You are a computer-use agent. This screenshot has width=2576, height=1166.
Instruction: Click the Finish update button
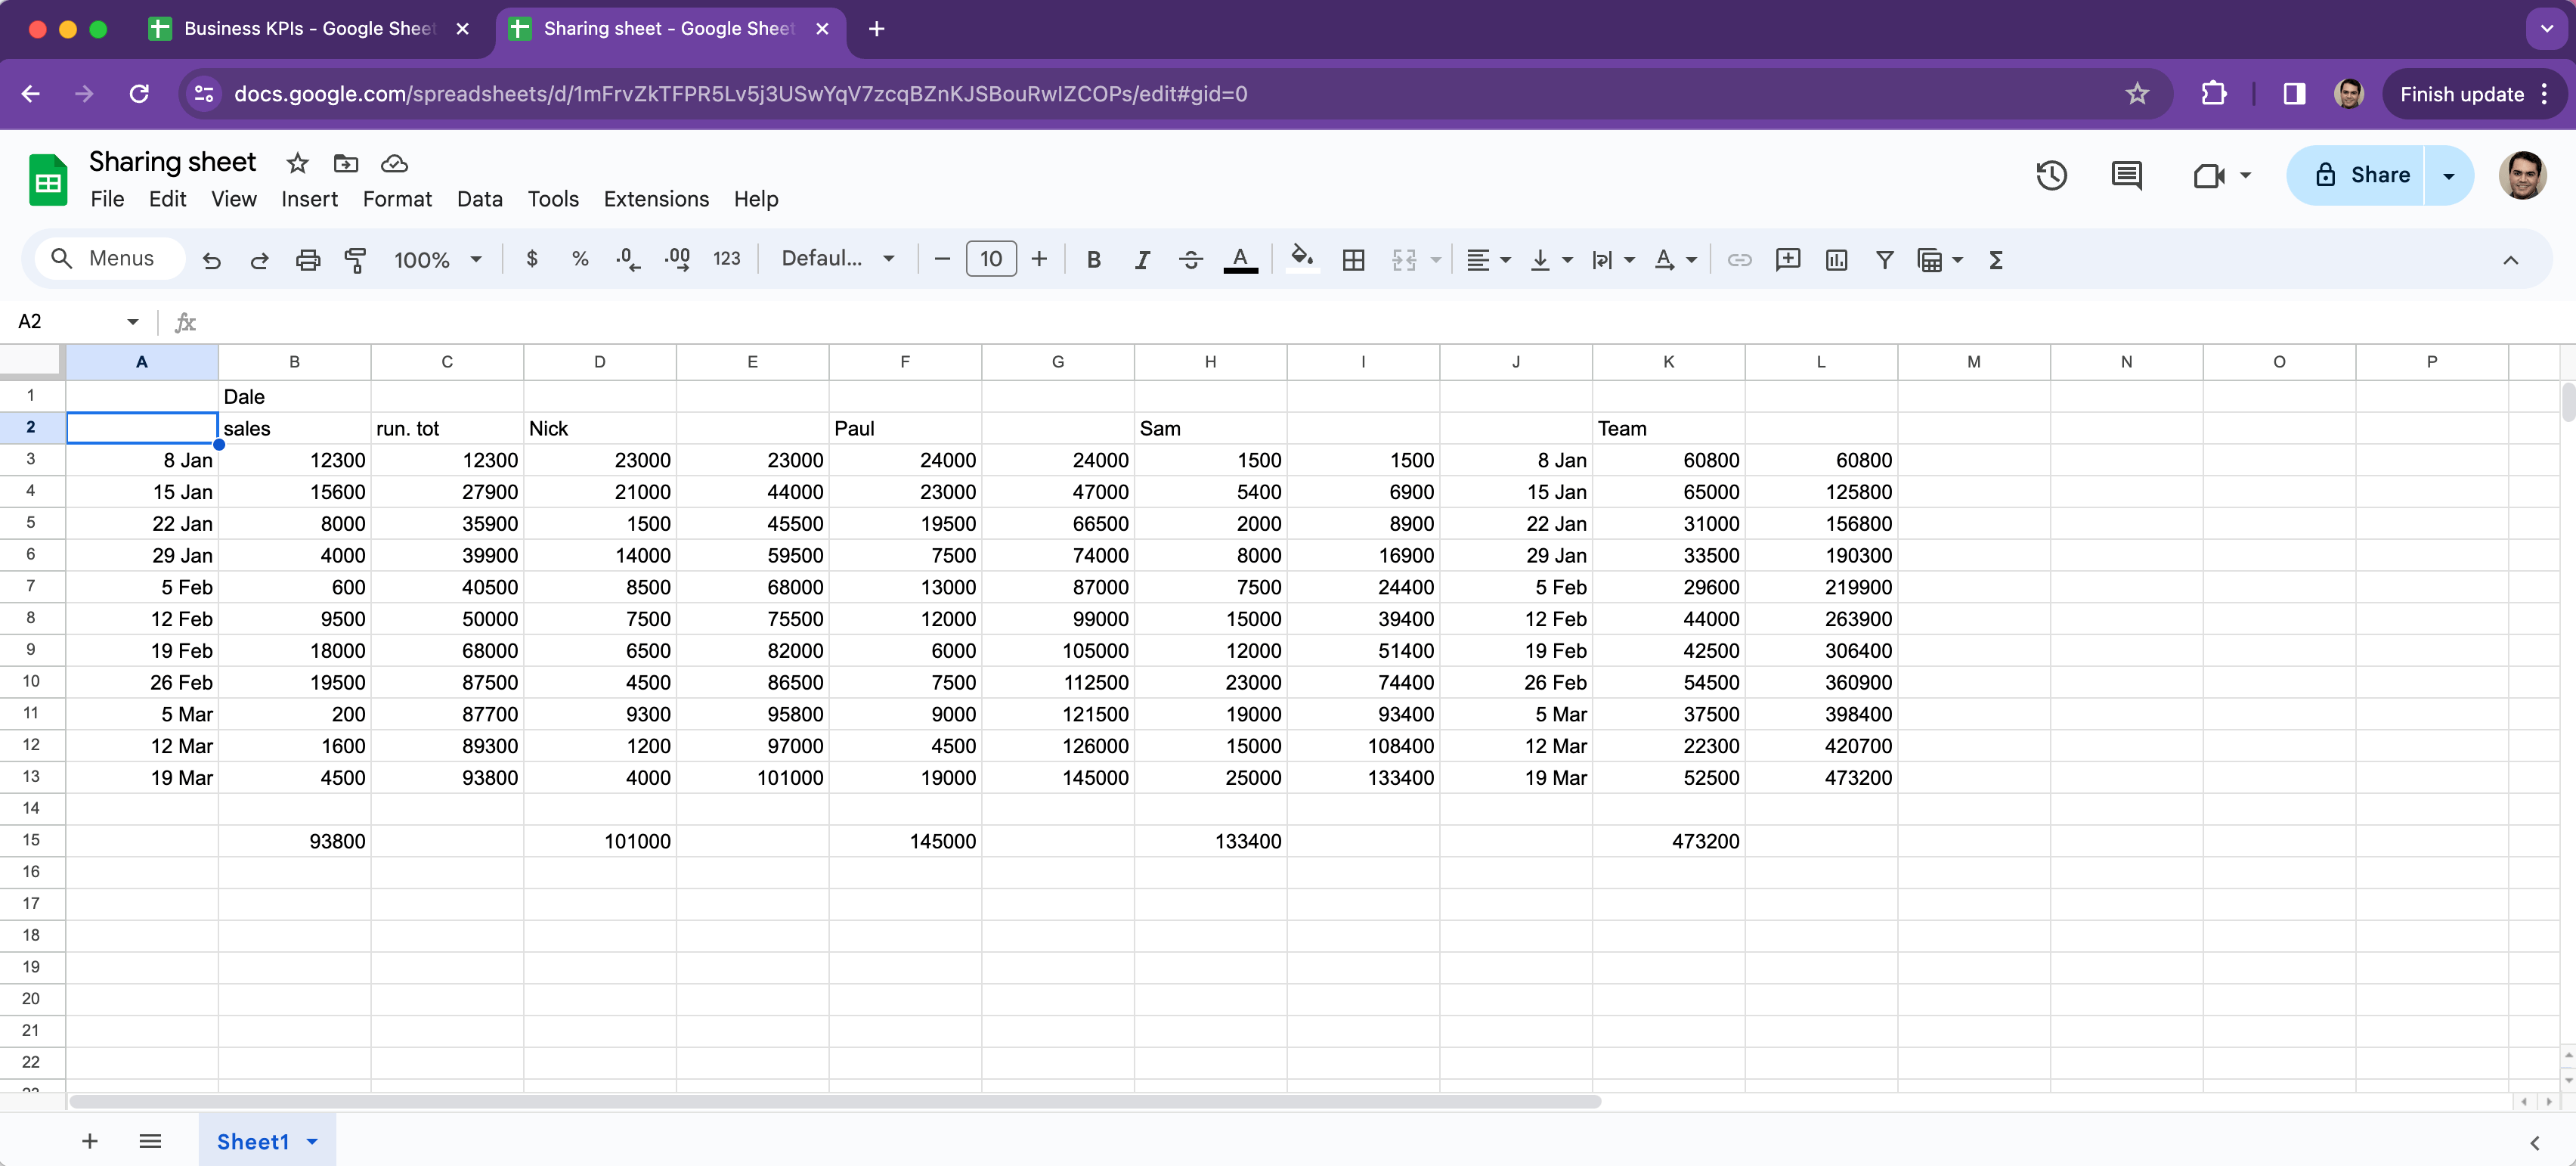[2461, 94]
